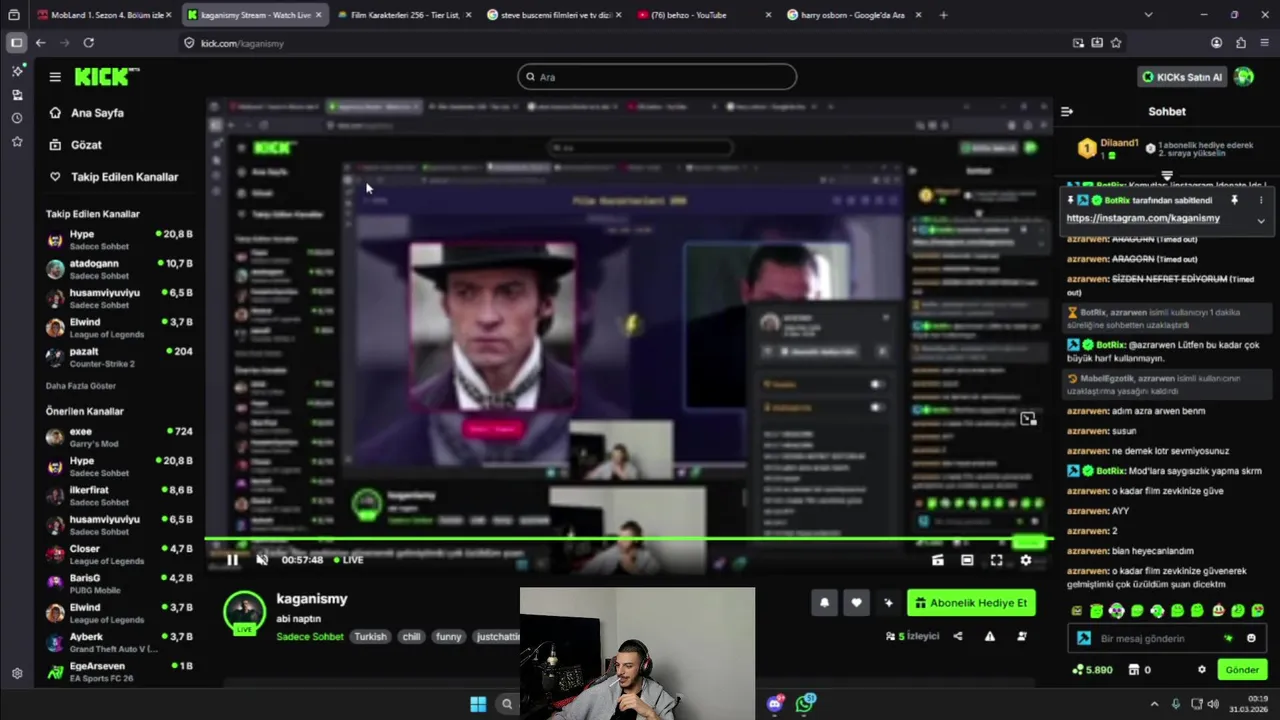Open Windows Start menu
The width and height of the screenshot is (1280, 720).
[x=478, y=704]
